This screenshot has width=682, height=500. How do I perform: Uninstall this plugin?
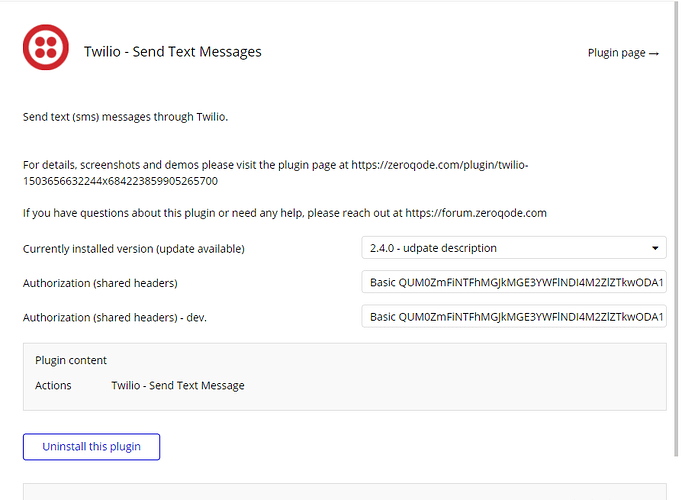coord(91,447)
